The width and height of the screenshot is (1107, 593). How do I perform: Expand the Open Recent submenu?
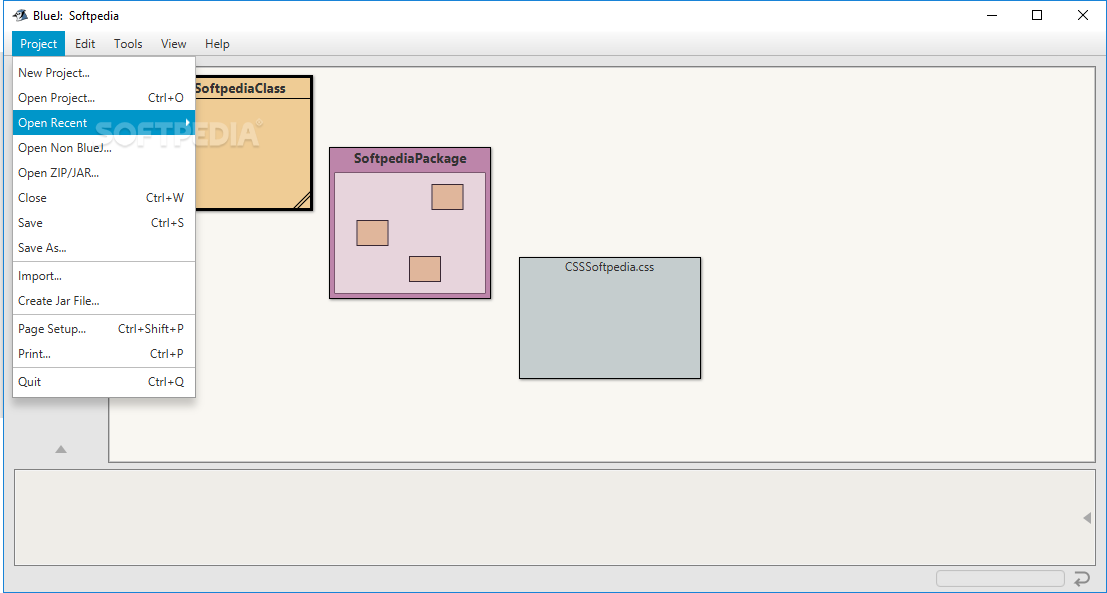pos(104,123)
